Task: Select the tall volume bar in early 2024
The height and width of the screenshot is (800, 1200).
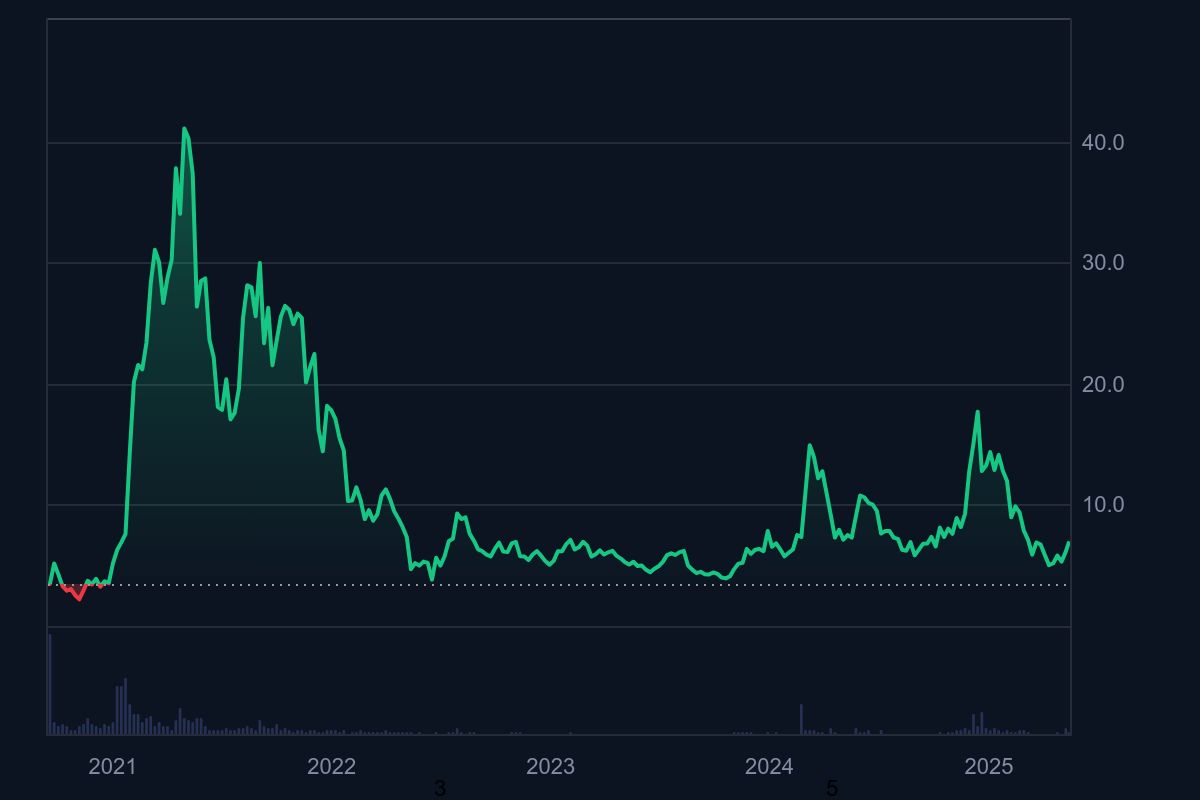Action: coord(801,719)
